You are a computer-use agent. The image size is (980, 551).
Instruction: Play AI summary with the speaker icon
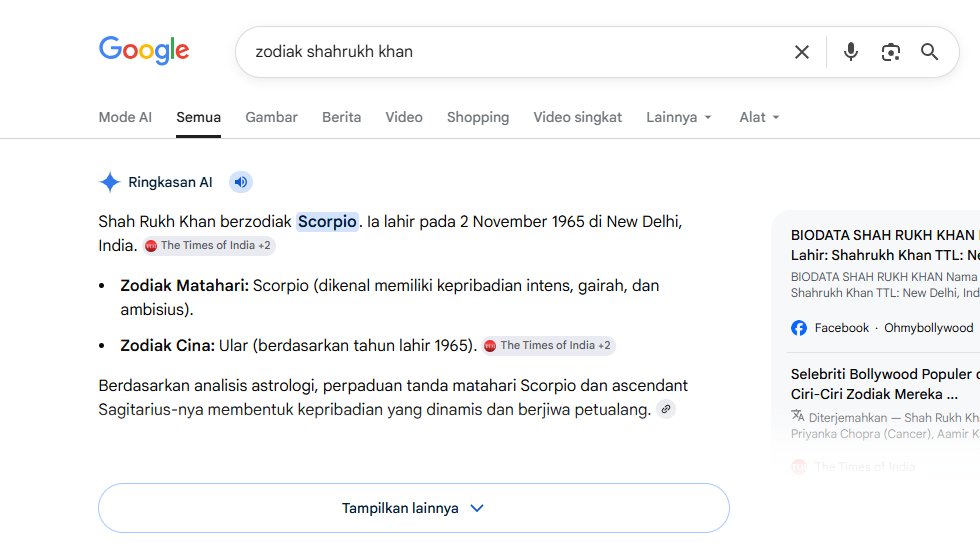(x=241, y=182)
